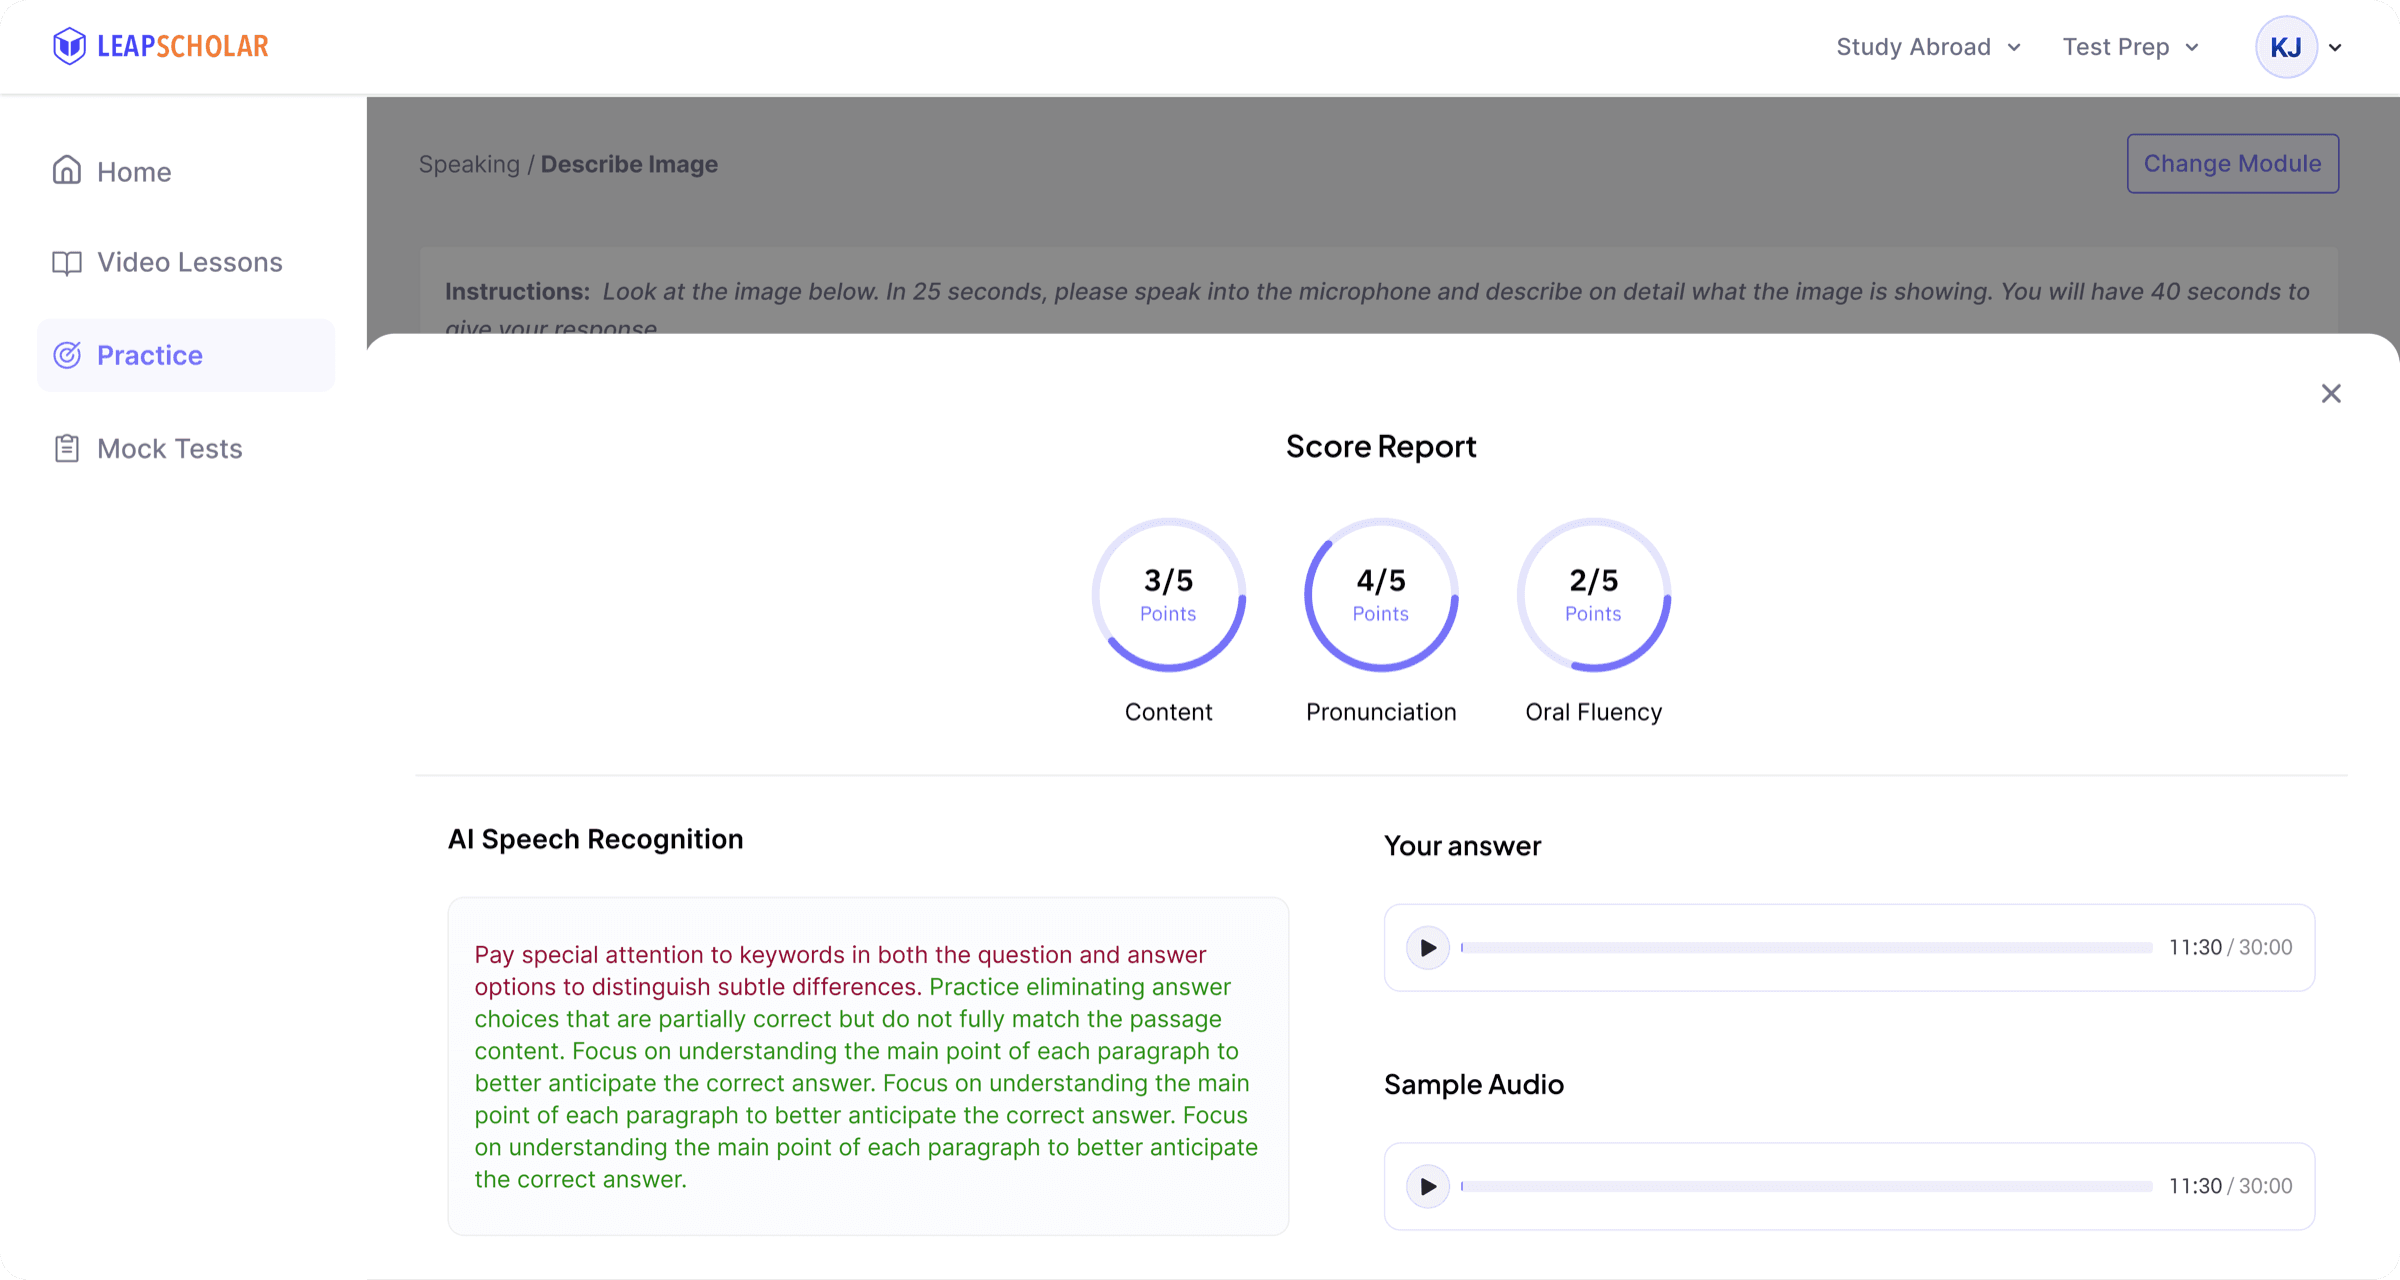Click the LEAPSCHOLAR brand name text
This screenshot has height=1280, width=2400.
[183, 46]
